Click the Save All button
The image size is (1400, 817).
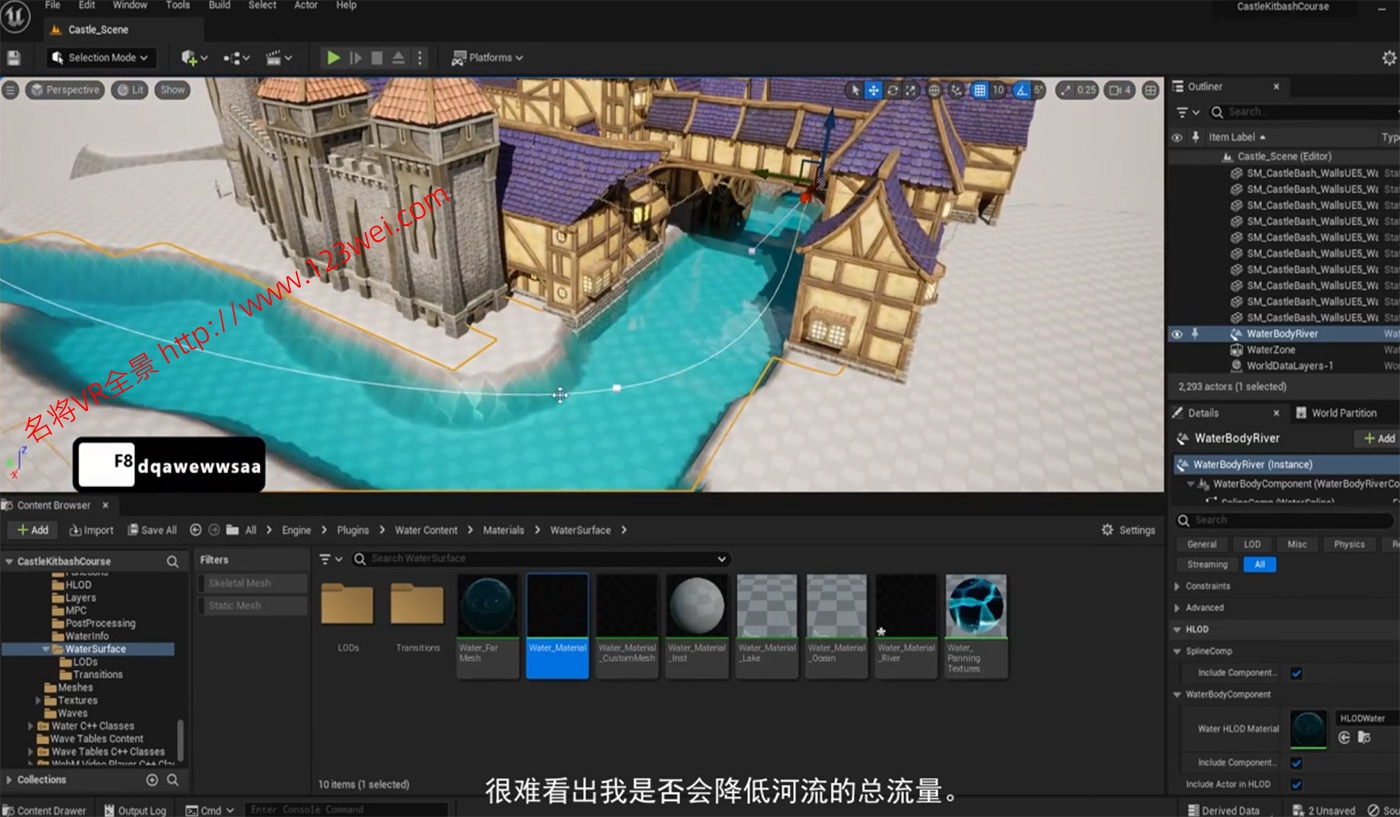coord(151,530)
